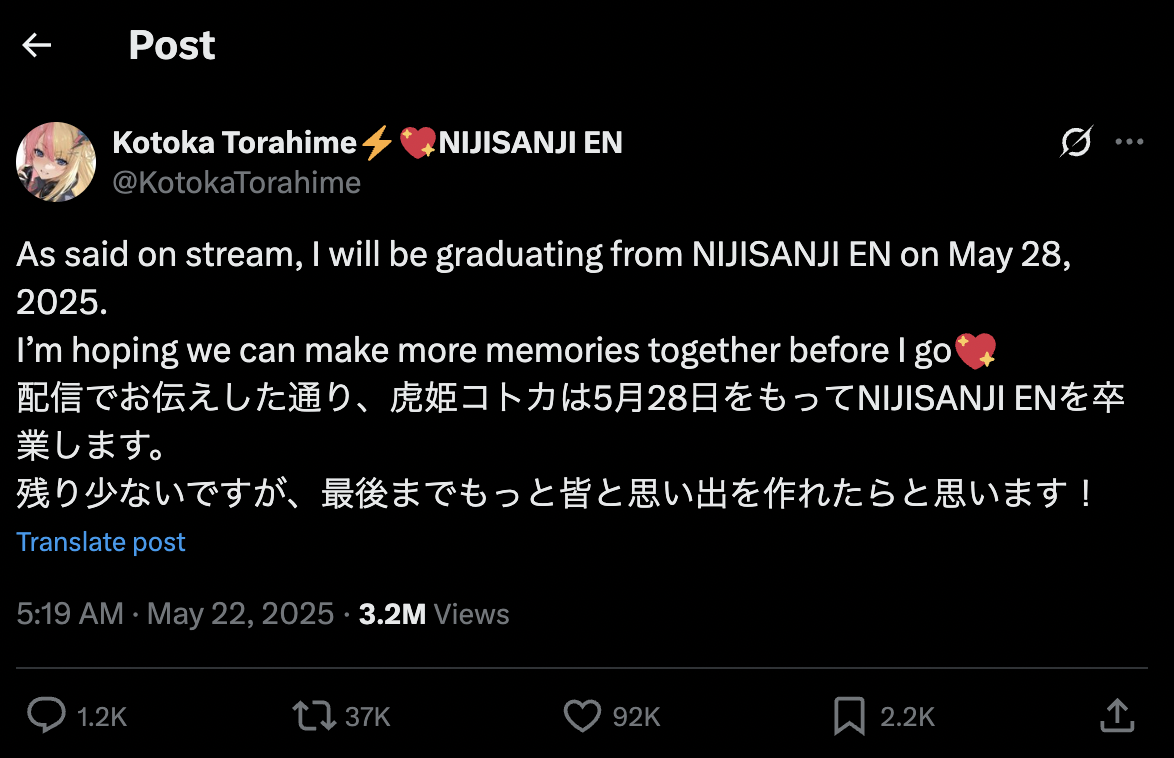Click Translate post link
This screenshot has height=758, width=1174.
coord(101,542)
